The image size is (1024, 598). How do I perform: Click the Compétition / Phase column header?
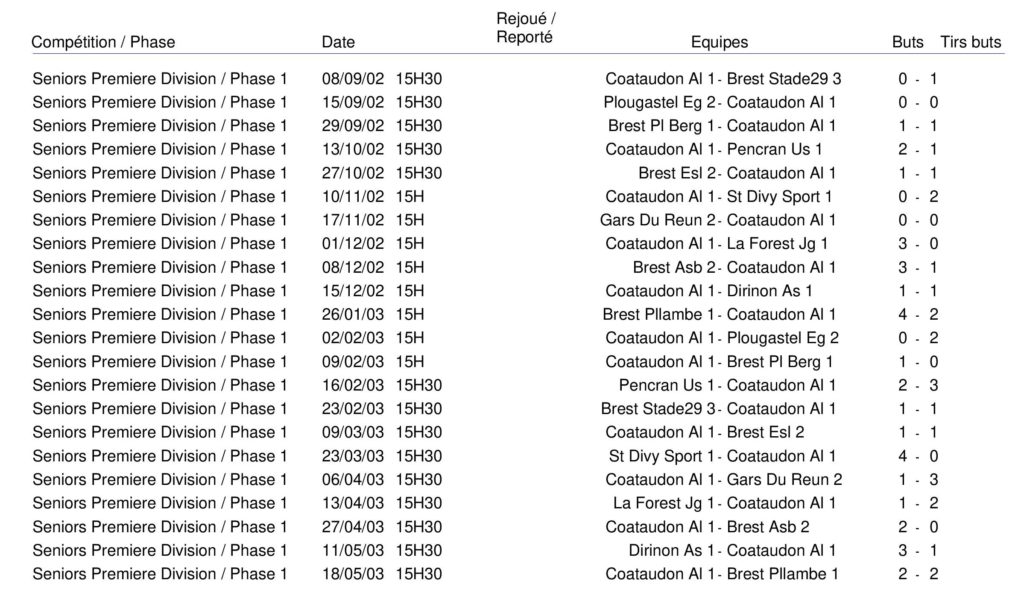[x=103, y=42]
